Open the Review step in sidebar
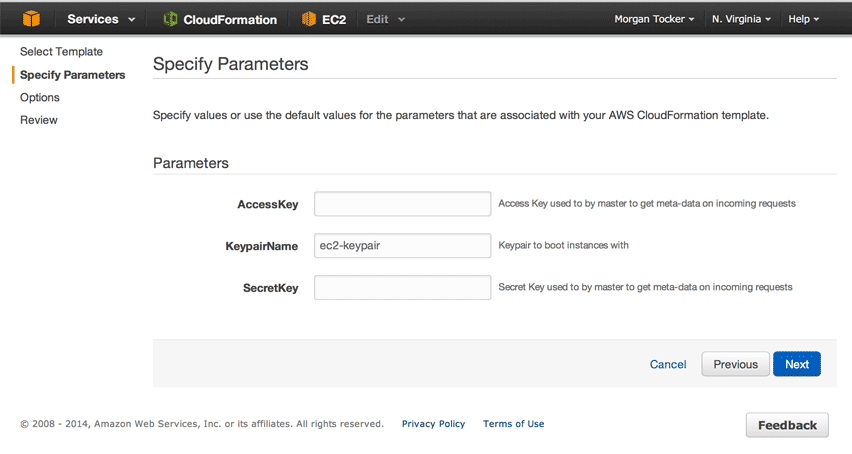Image resolution: width=852 pixels, height=454 pixels. click(39, 120)
